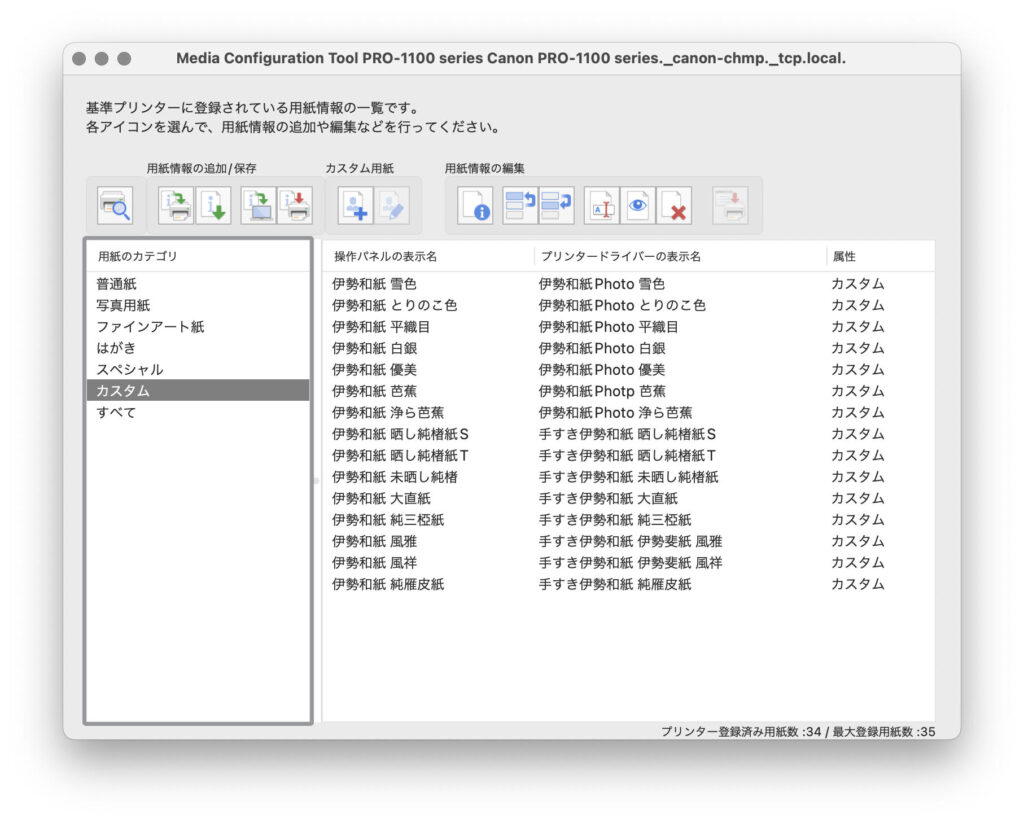
Task: Click driver name 伊勢和紙Photp 芭蕉
Action: point(602,391)
